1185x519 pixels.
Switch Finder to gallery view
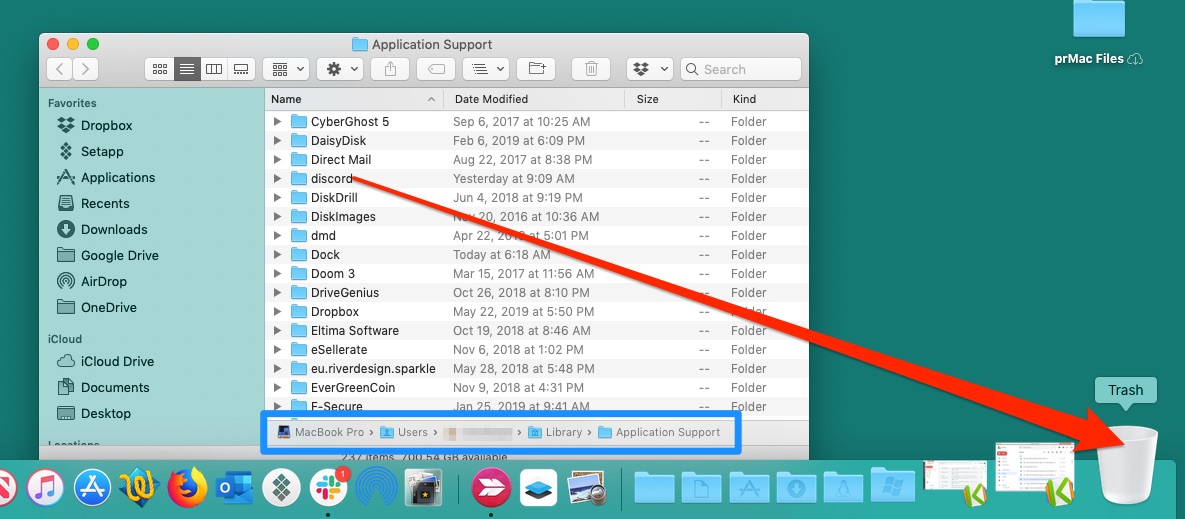point(241,69)
